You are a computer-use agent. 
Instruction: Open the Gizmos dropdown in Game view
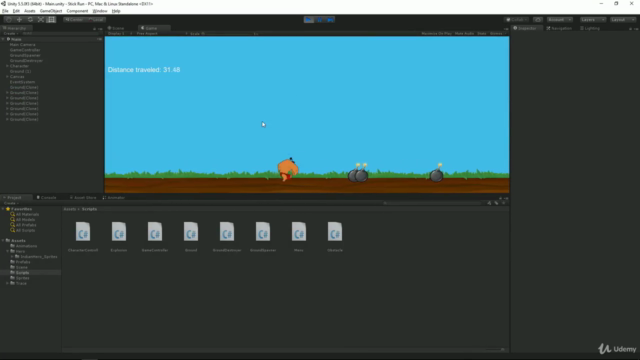pos(497,33)
